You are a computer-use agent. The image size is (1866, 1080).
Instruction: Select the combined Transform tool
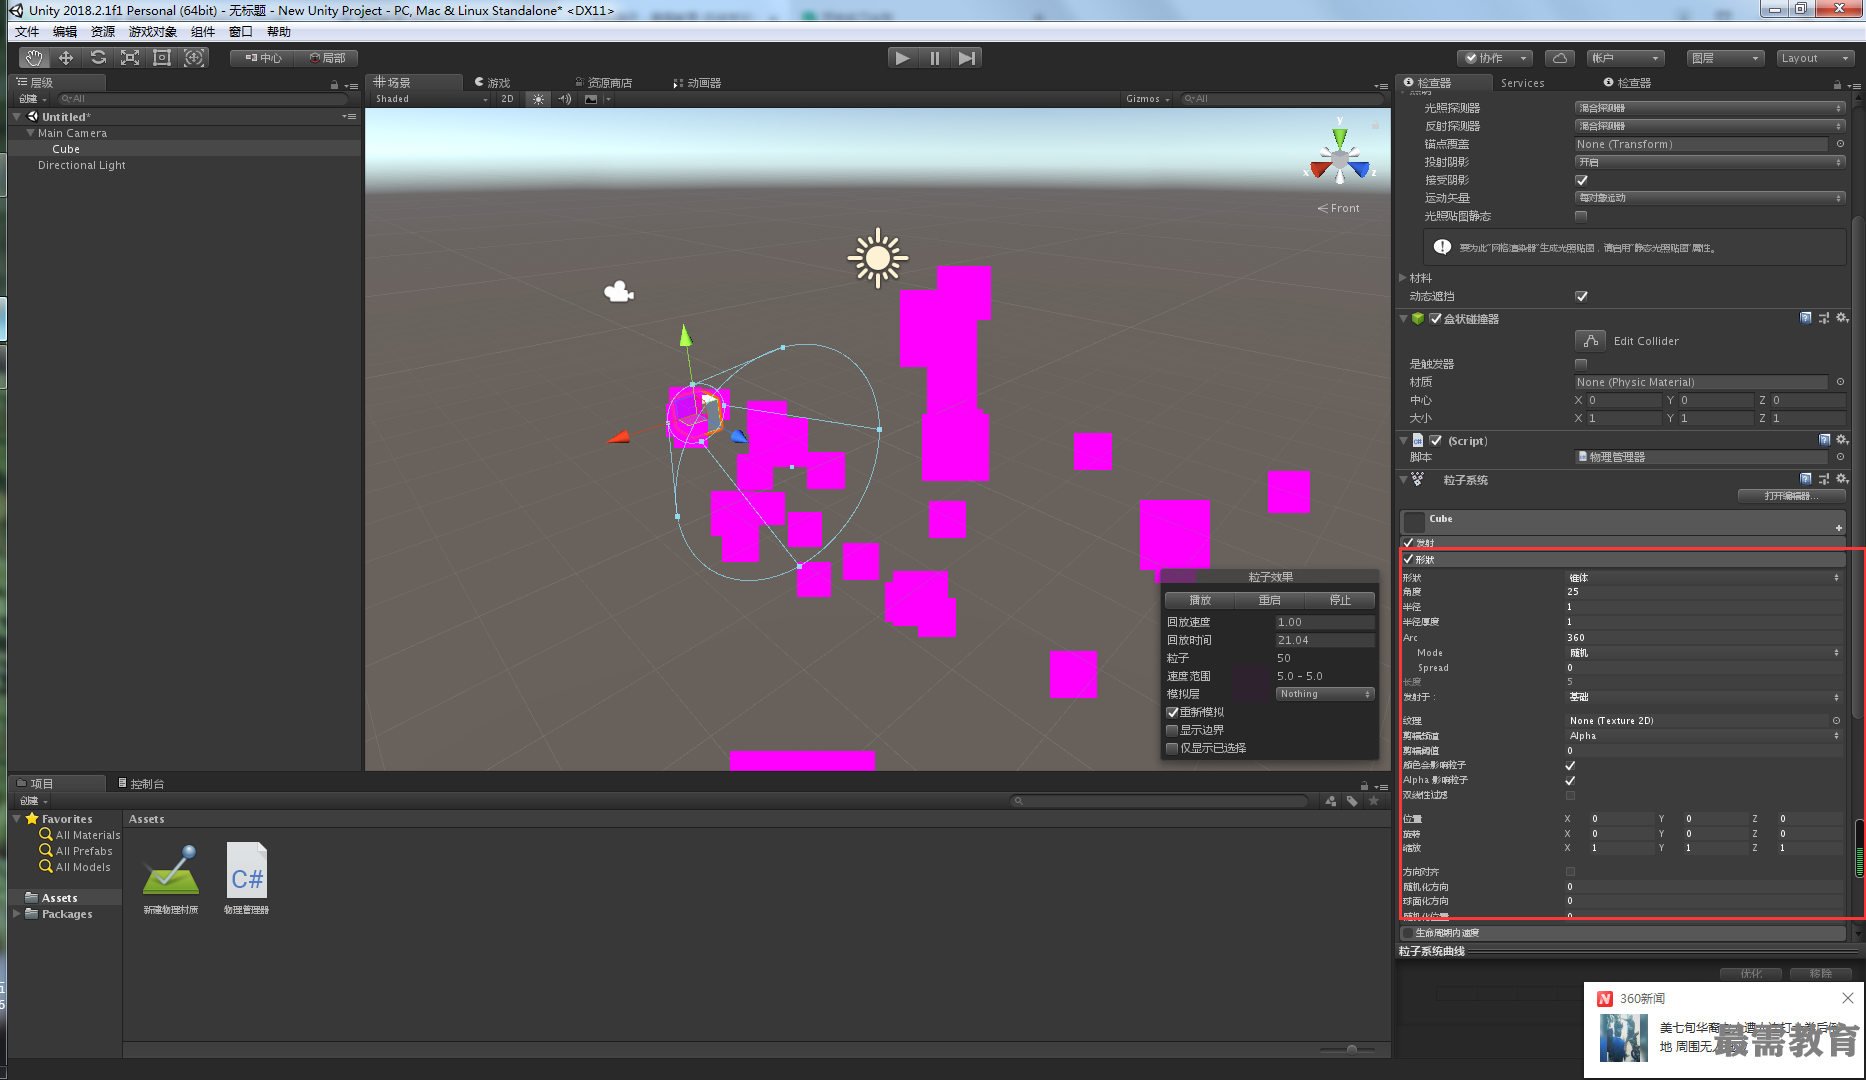[194, 58]
